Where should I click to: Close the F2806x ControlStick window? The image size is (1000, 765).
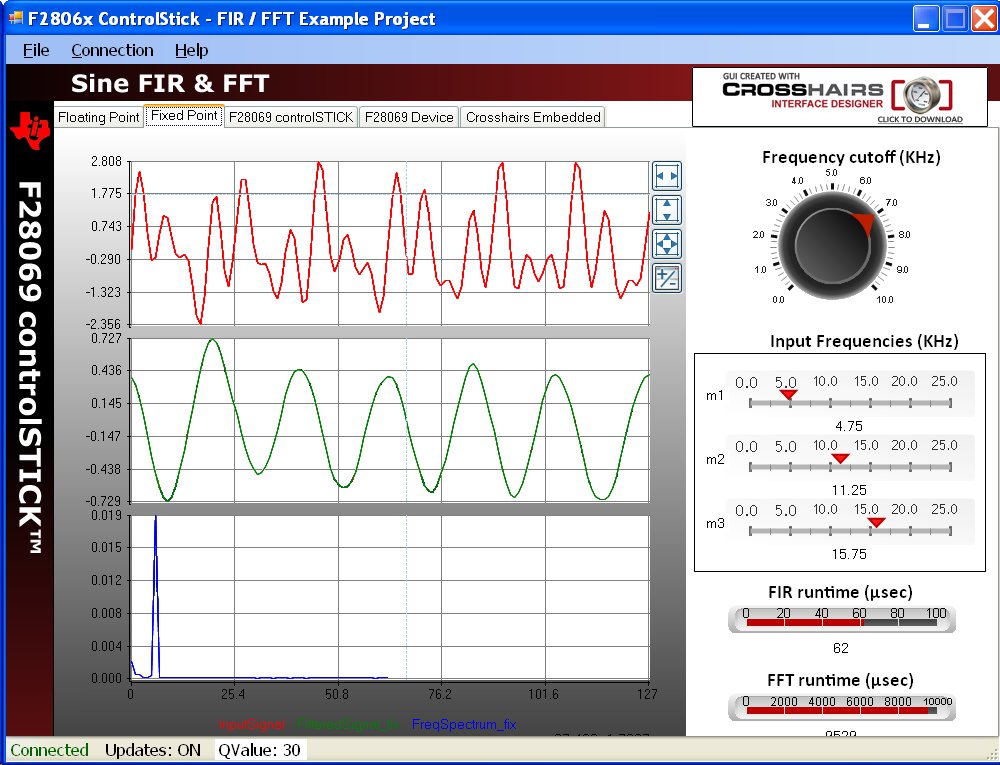[984, 19]
